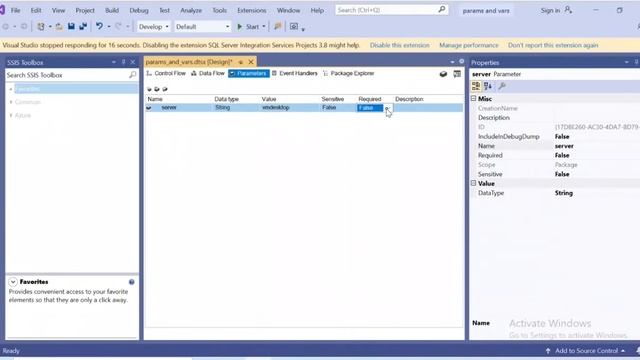Screen dimensions: 640x360
Task: Click the String data type cell
Action: (x=236, y=108)
